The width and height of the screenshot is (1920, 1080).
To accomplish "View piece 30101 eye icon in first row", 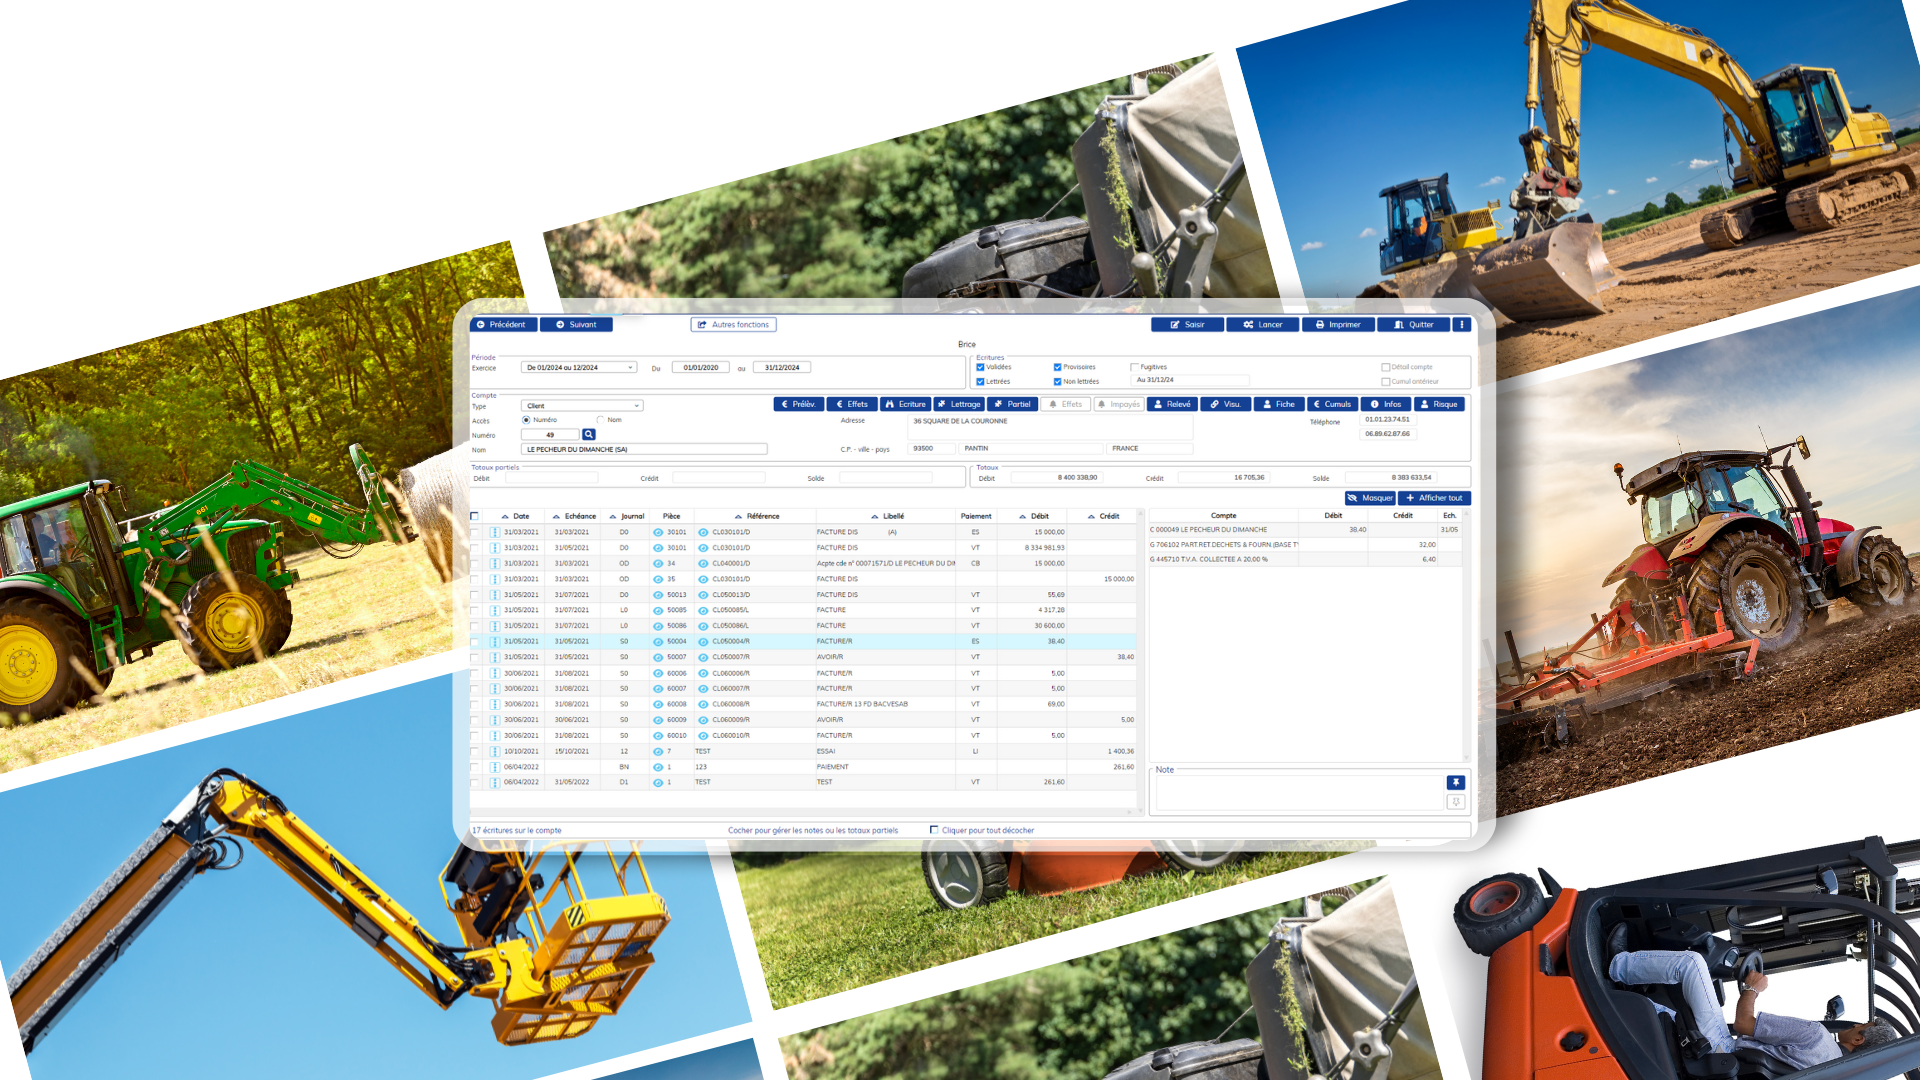I will [658, 533].
